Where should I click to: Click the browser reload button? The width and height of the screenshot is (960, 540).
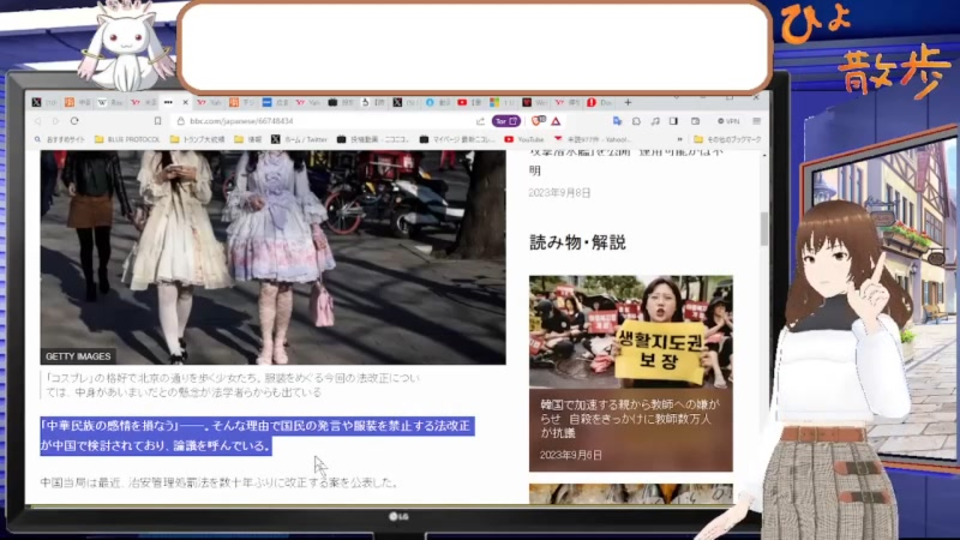[74, 121]
